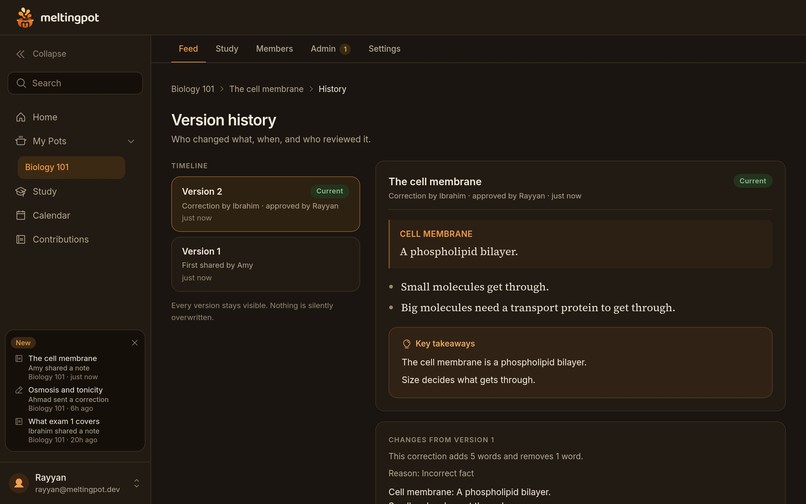Screen dimensions: 806x504
Task: Click the CHANGES FROM VERSION 1 label
Action: (x=442, y=440)
